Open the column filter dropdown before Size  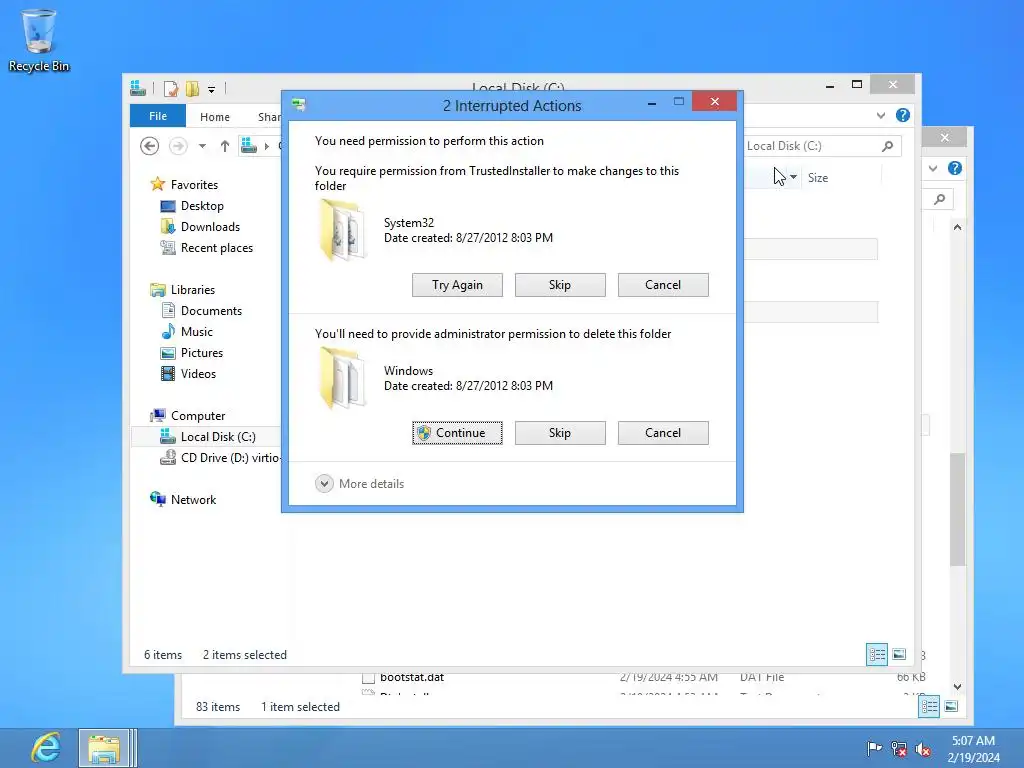click(x=793, y=177)
